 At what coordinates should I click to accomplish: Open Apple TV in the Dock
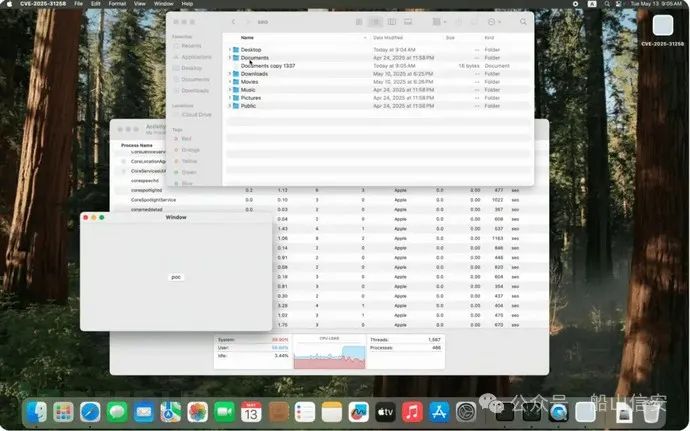[x=385, y=412]
